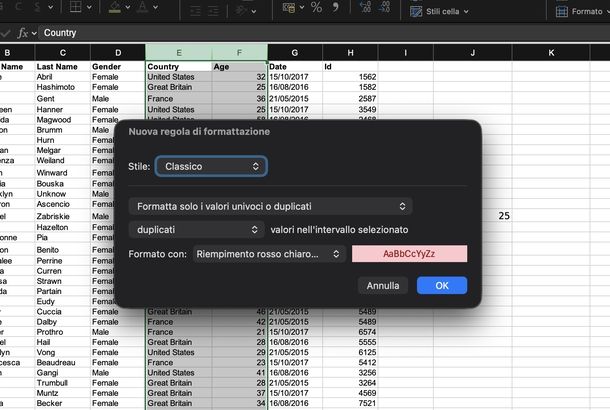Click the Id cell 6125
The height and width of the screenshot is (410, 610).
(x=351, y=352)
